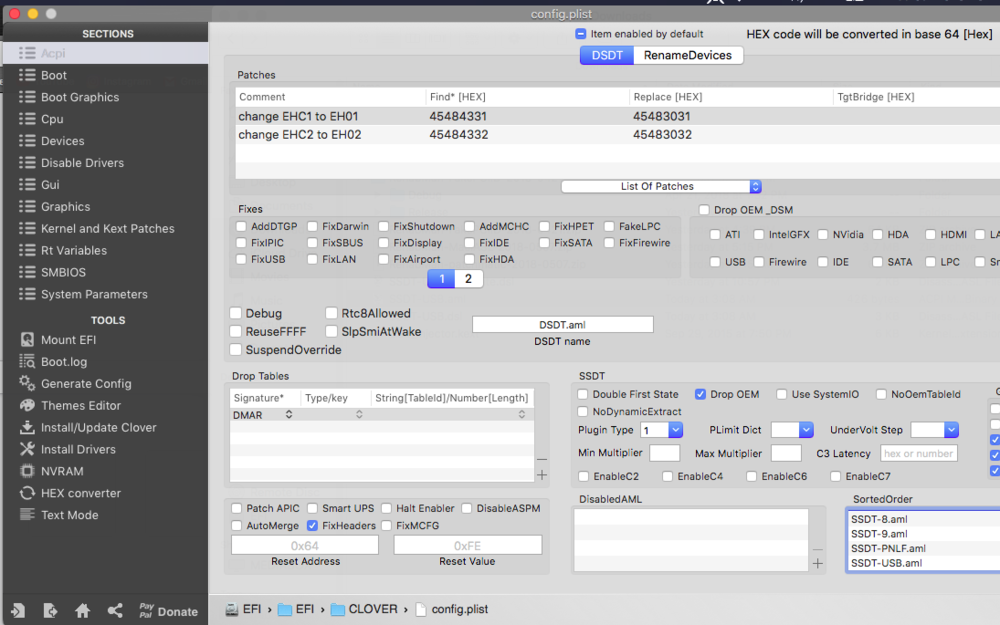
Task: Open Install/Update Clover tool
Action: point(27,428)
